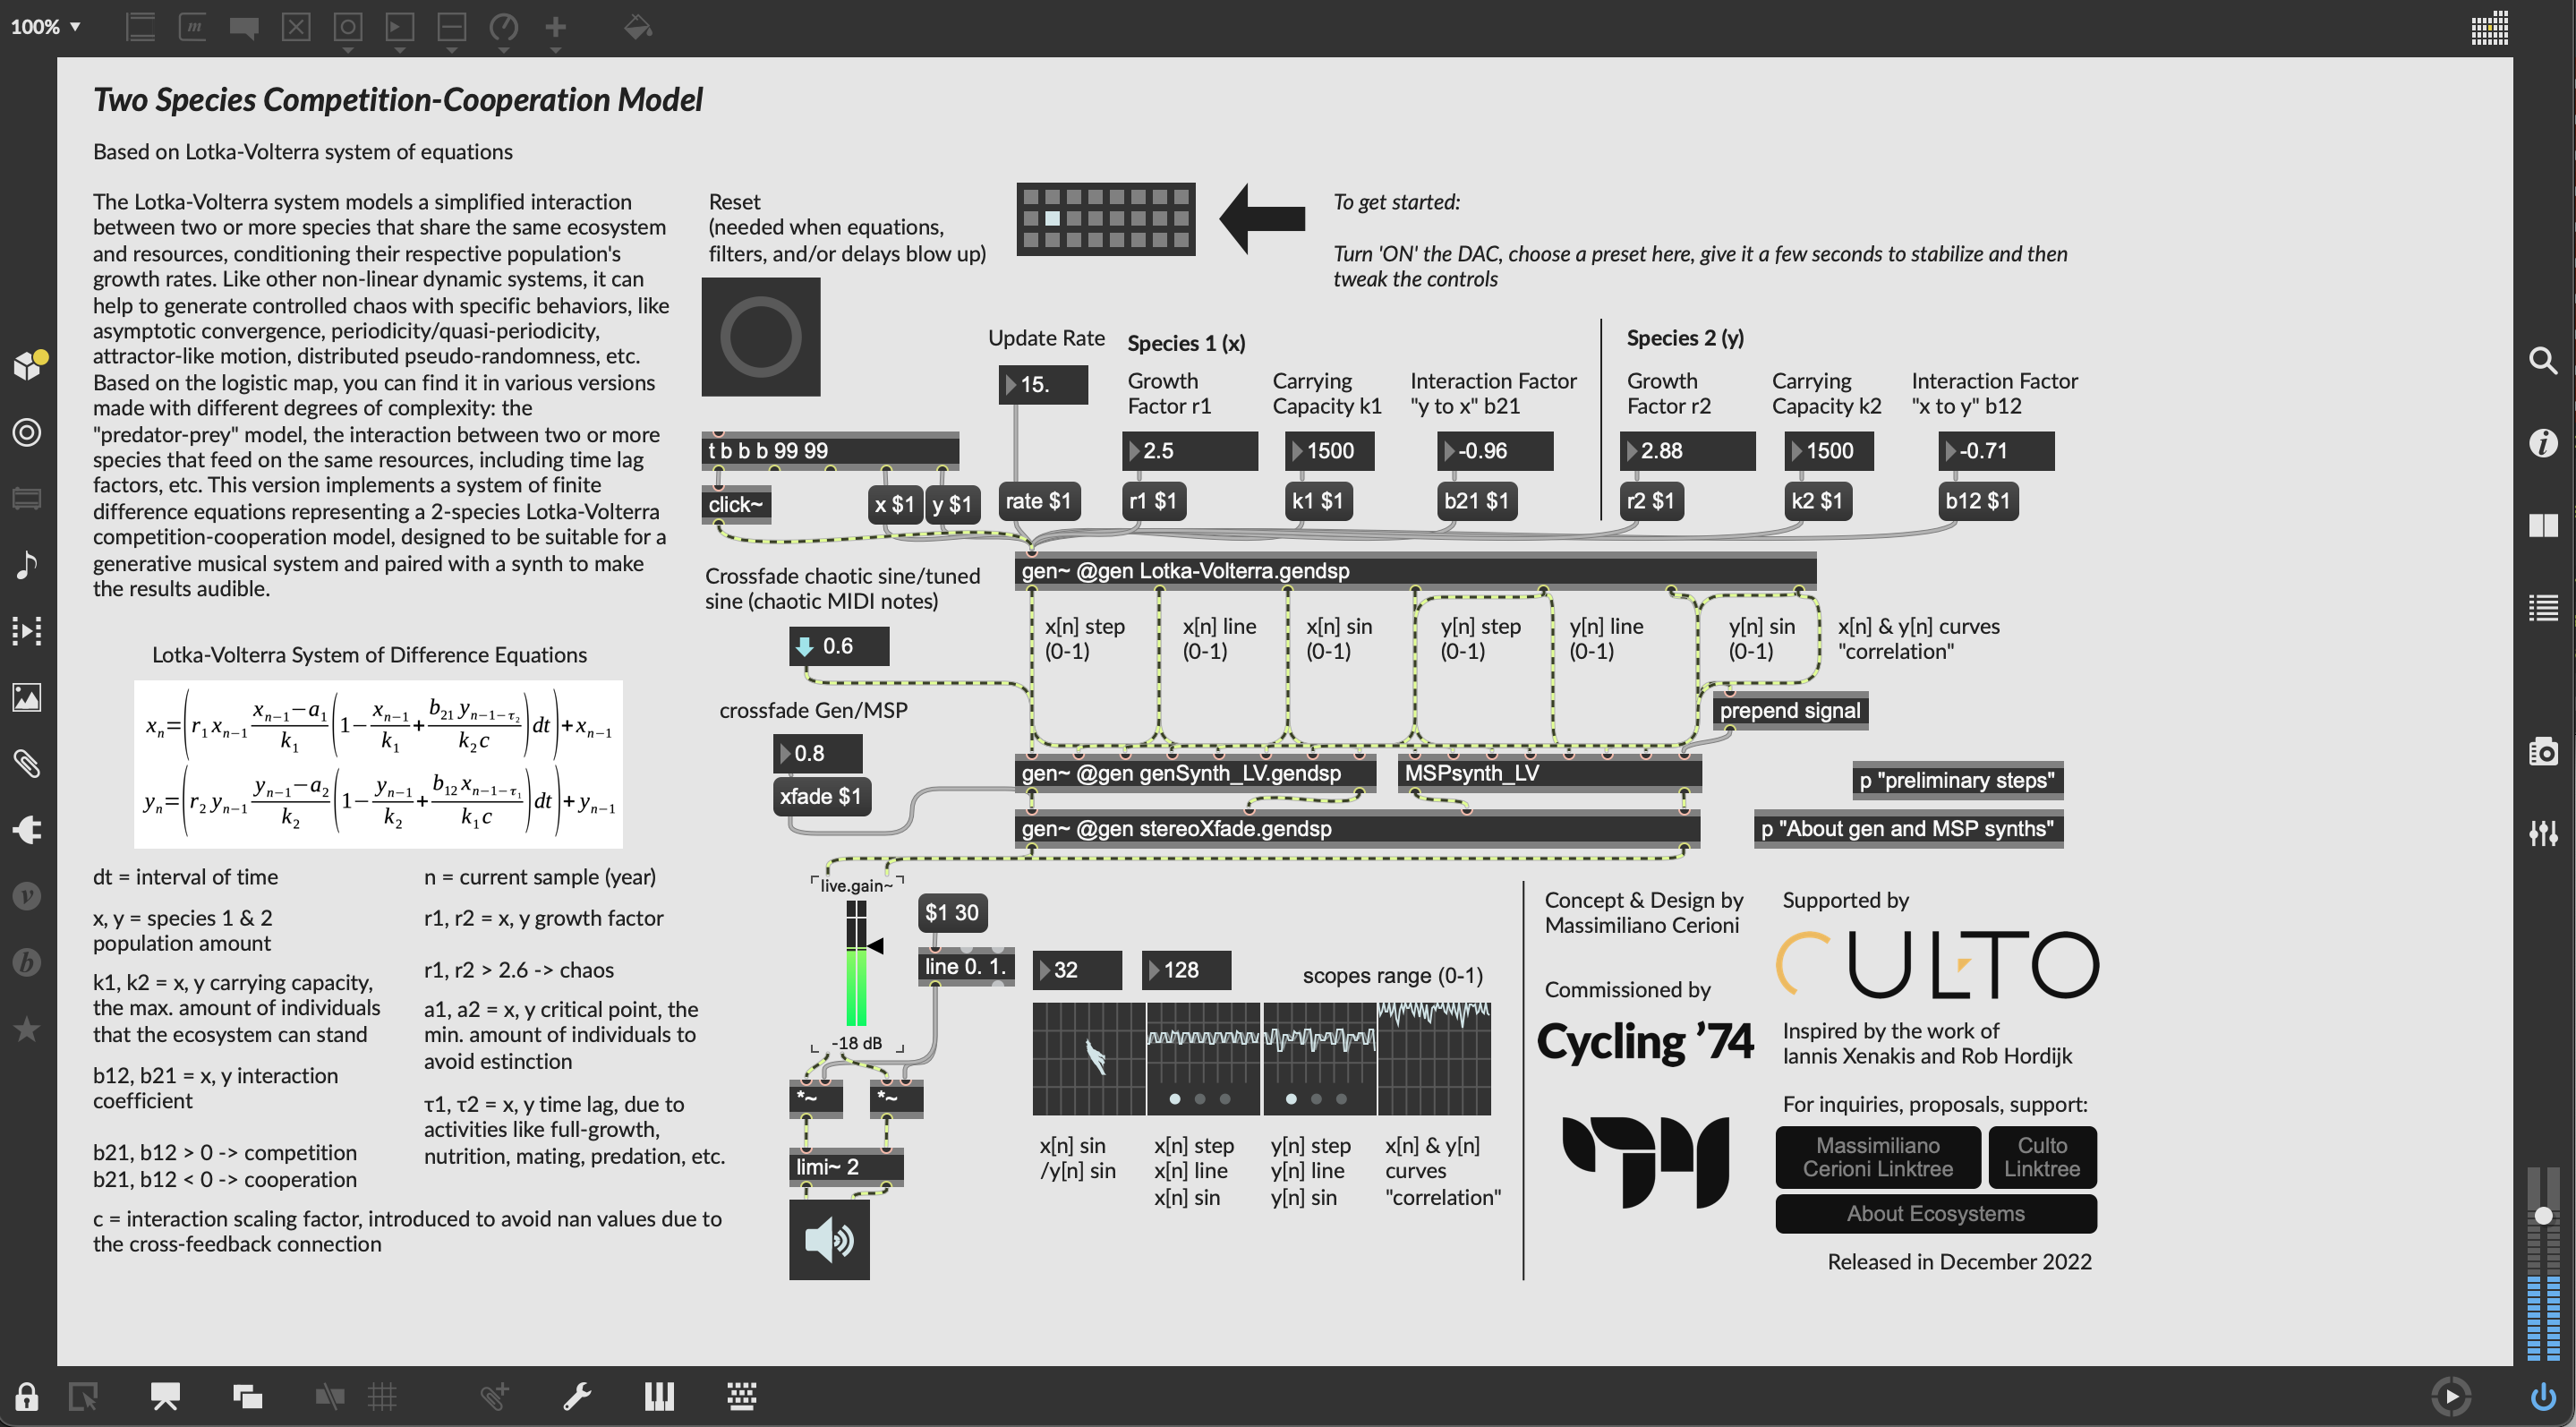Open the Audio note browser in left sidebar

pos(27,565)
